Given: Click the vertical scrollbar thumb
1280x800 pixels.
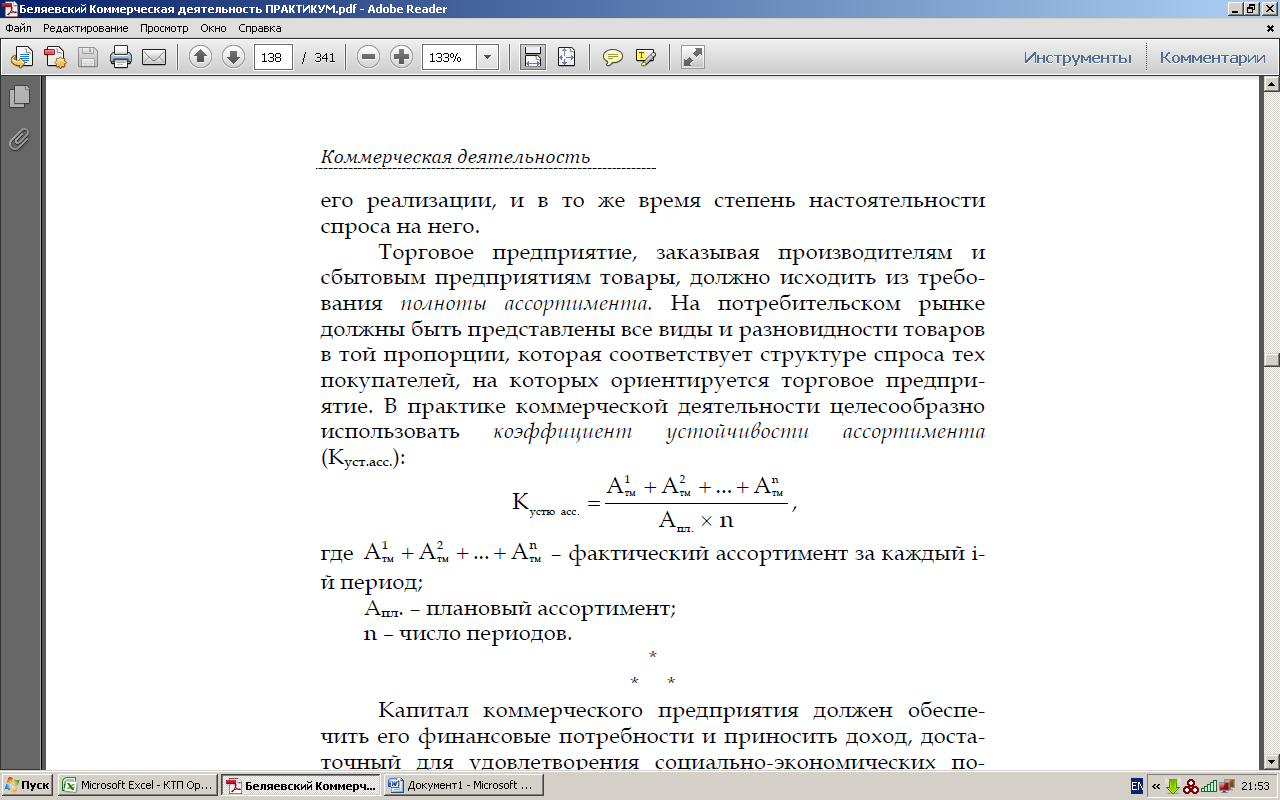Looking at the screenshot, I should (x=1271, y=361).
